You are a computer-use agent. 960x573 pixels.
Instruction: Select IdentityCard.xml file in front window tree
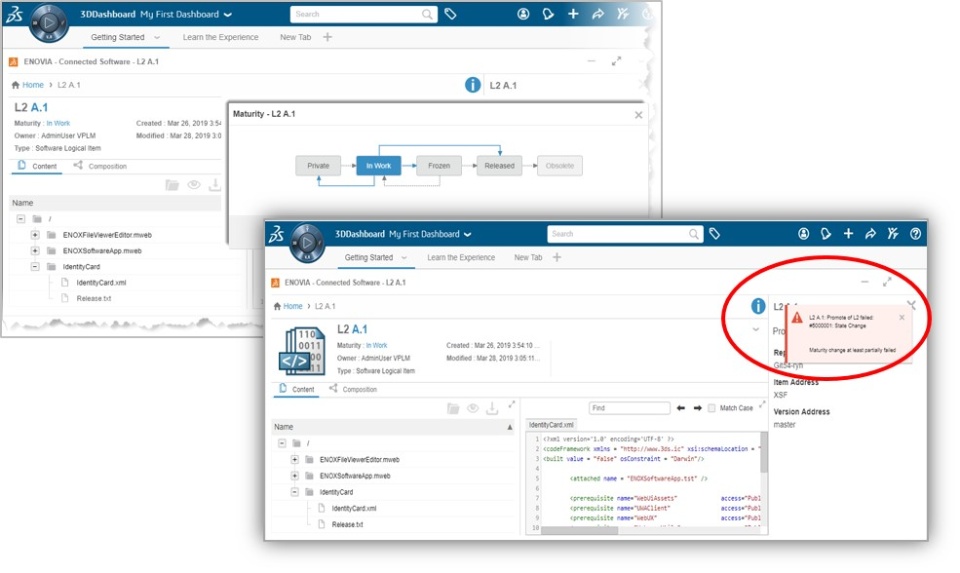pos(354,508)
